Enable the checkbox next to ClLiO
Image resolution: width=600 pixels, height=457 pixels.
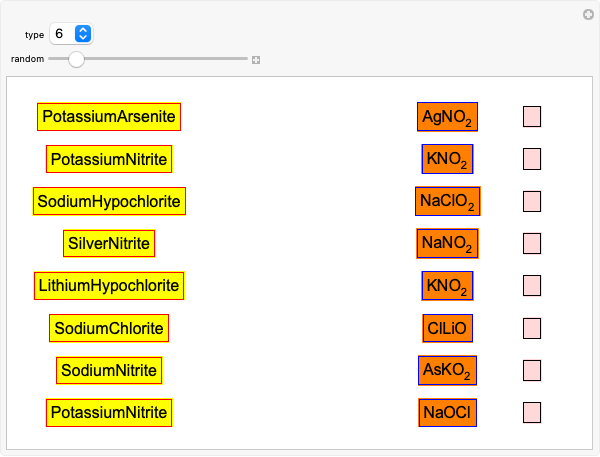point(532,328)
